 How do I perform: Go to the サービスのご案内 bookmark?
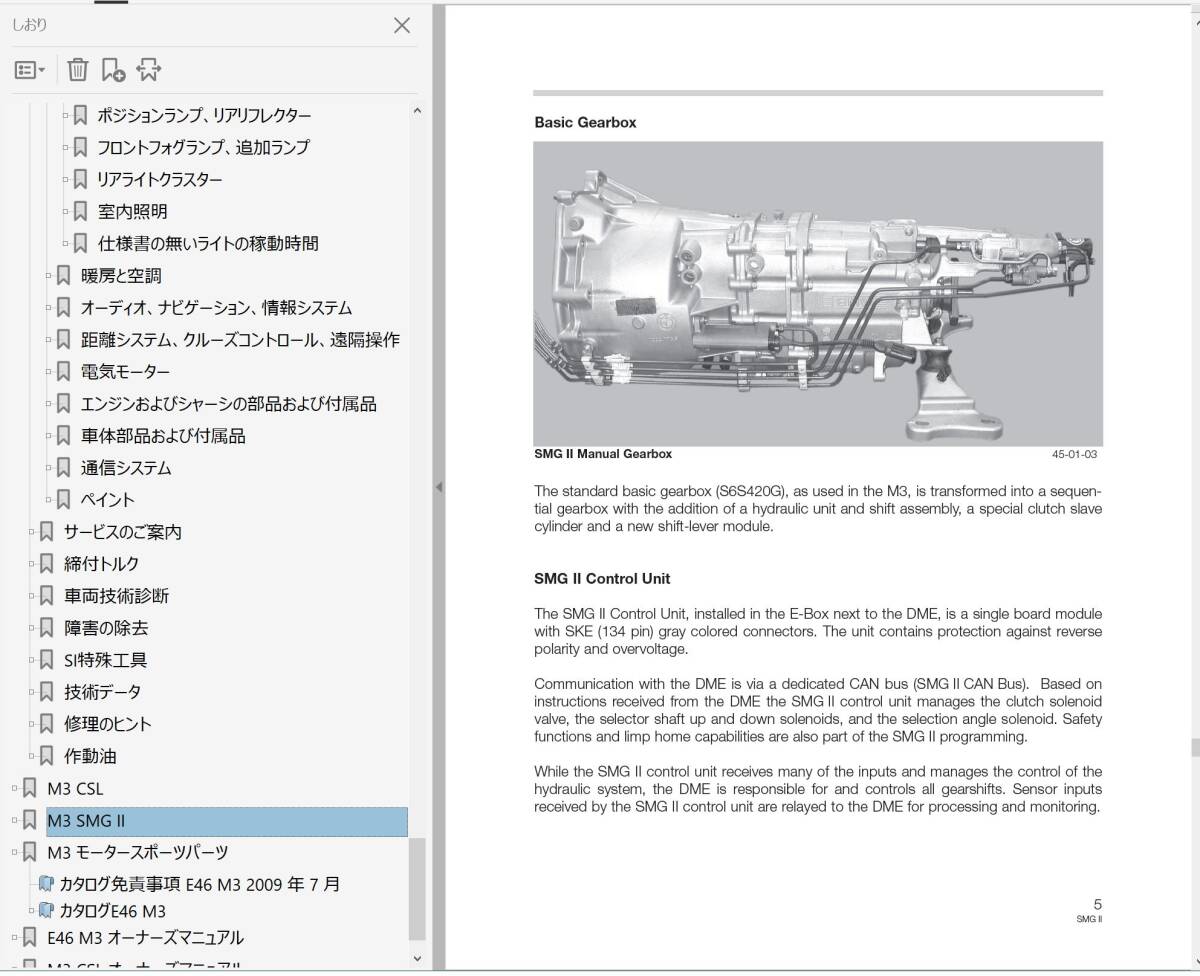click(x=123, y=532)
